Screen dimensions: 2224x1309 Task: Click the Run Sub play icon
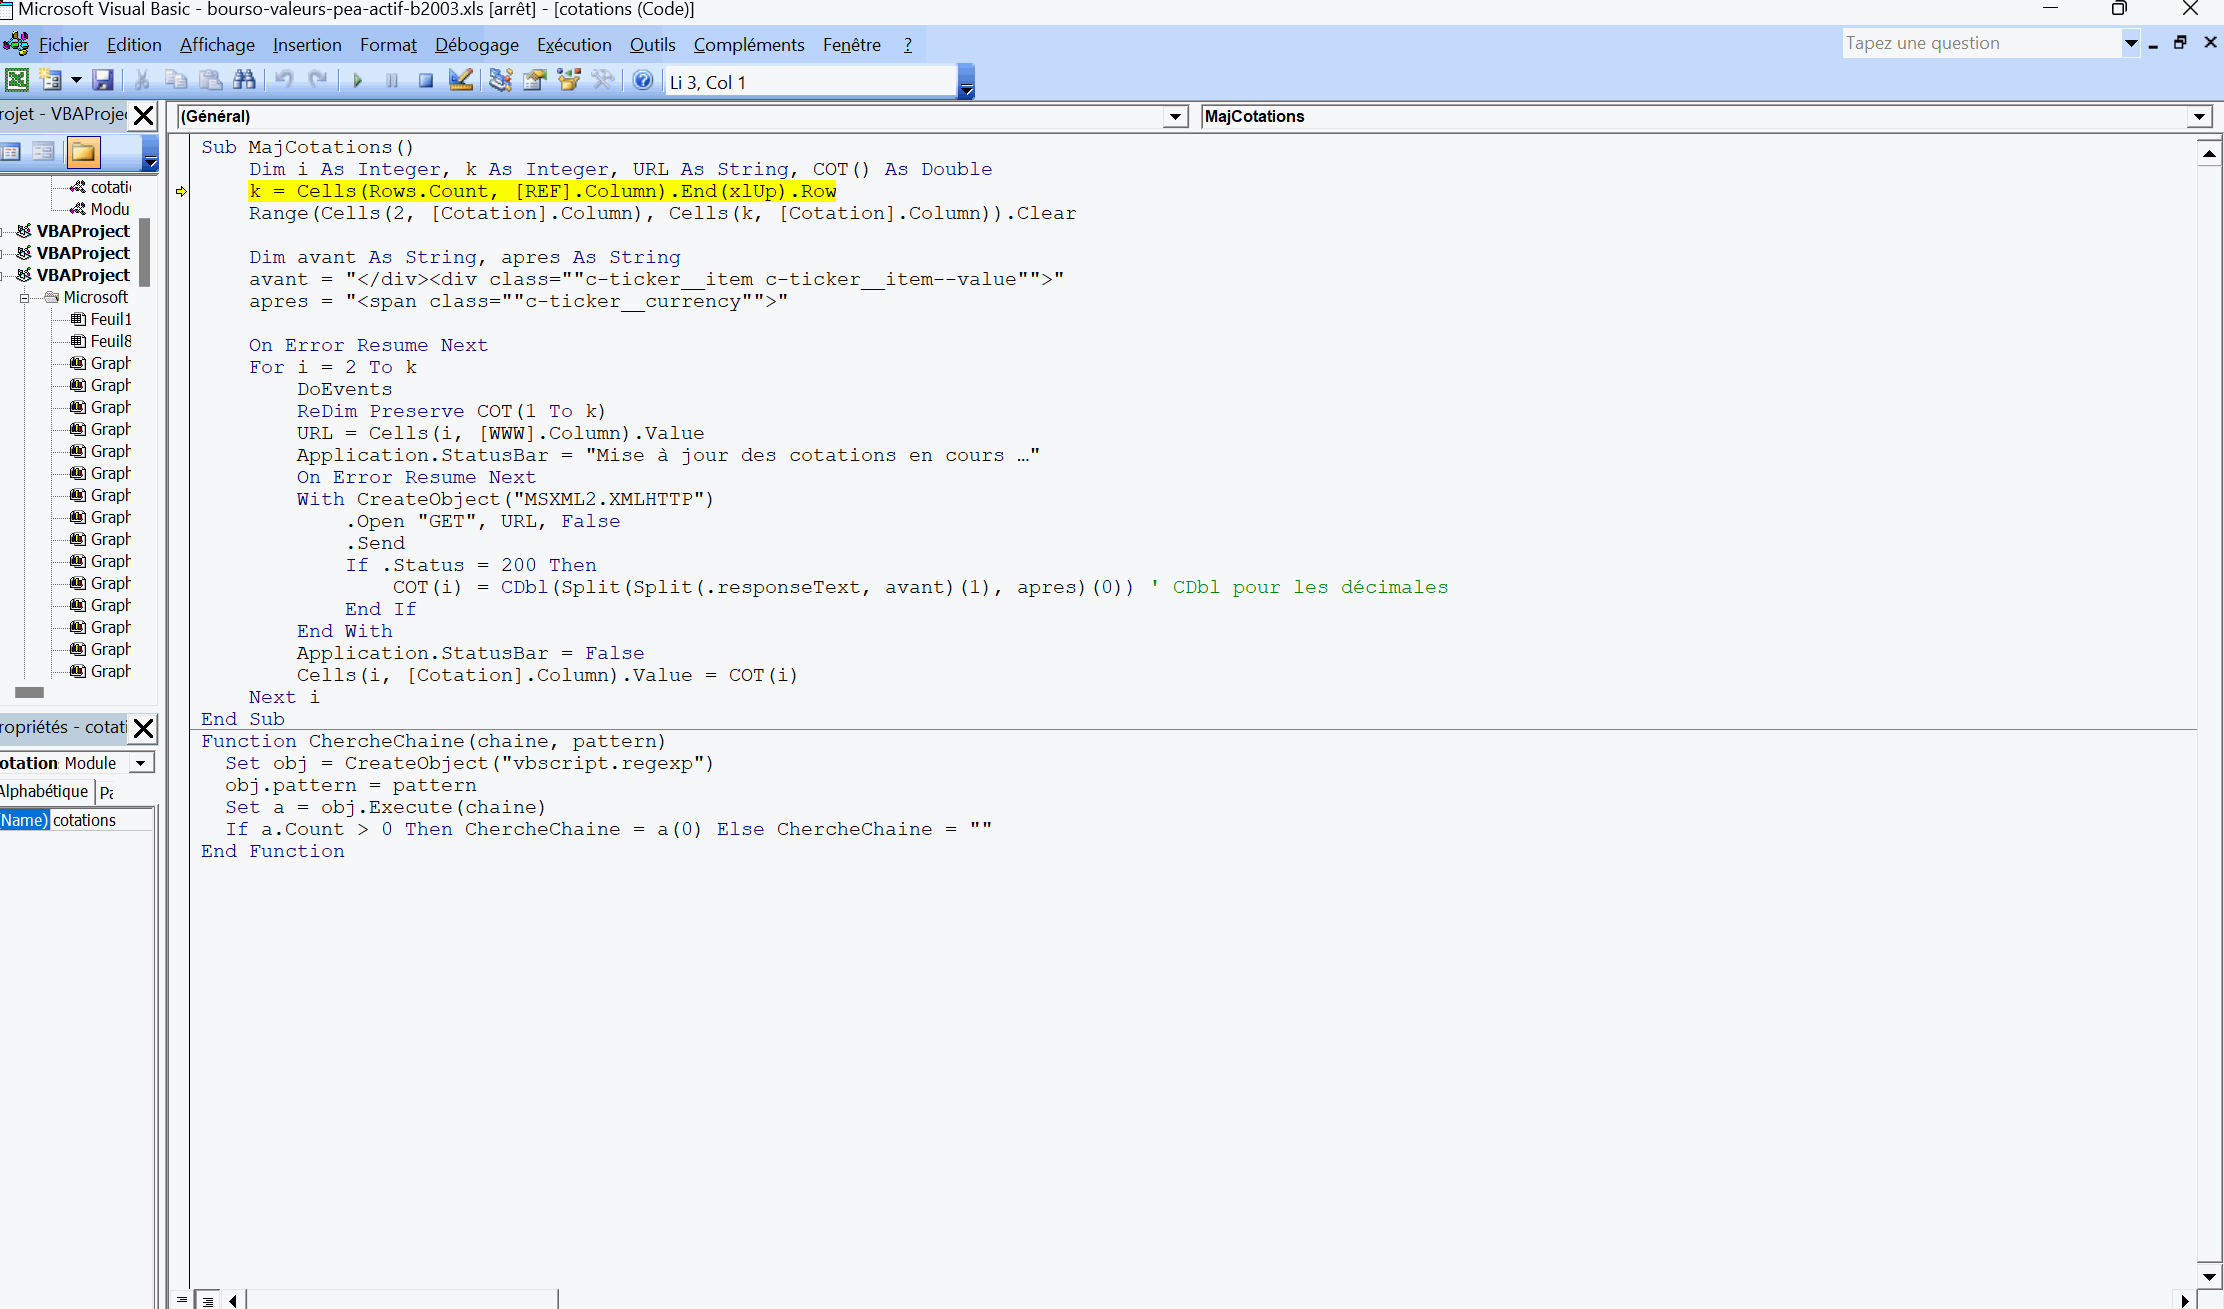coord(357,81)
